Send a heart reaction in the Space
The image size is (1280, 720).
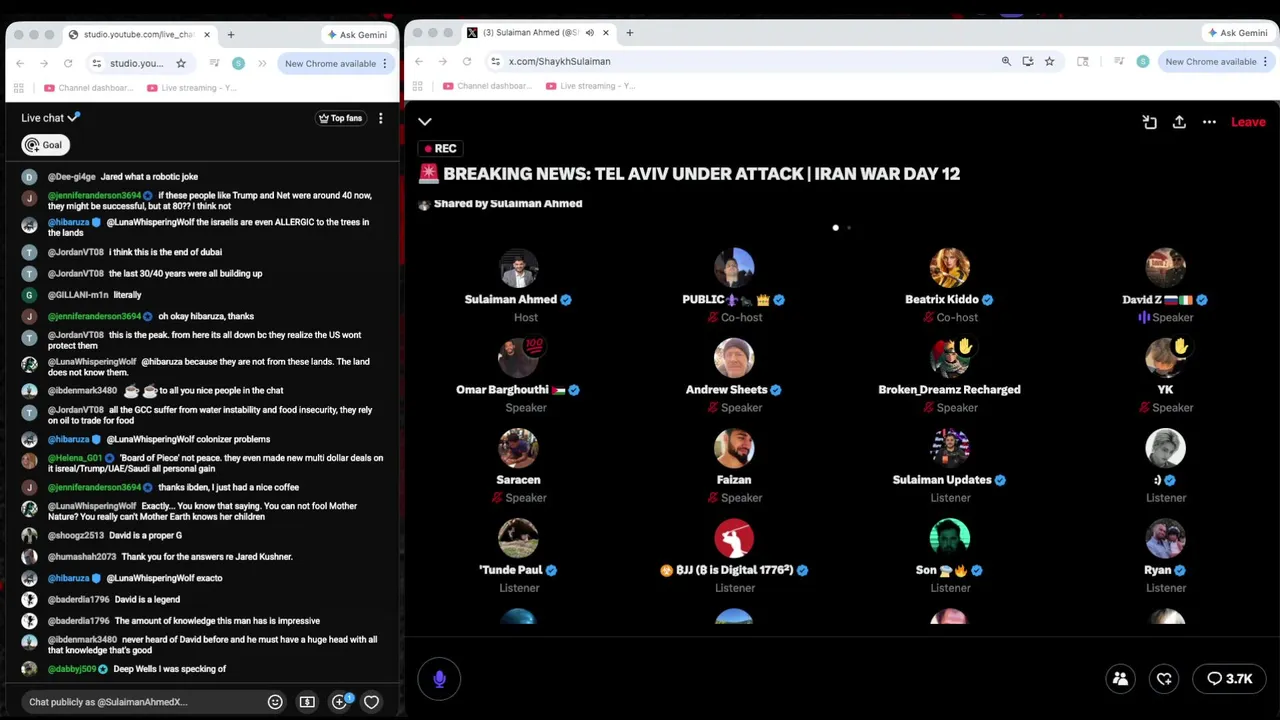pos(1164,679)
